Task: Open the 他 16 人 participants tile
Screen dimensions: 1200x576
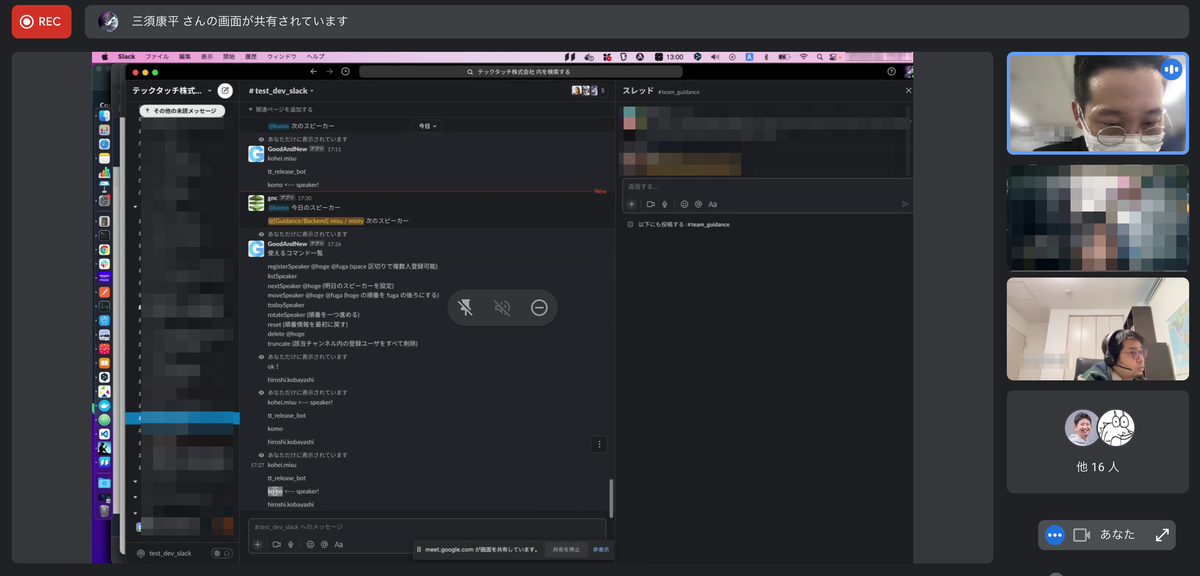Action: (x=1098, y=442)
